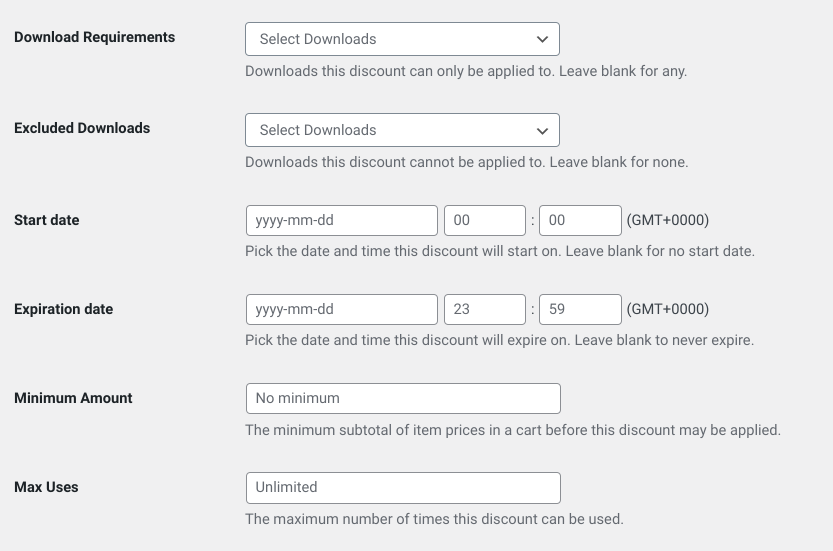Open the Download Requirements select box
833x551 pixels.
[x=390, y=39]
